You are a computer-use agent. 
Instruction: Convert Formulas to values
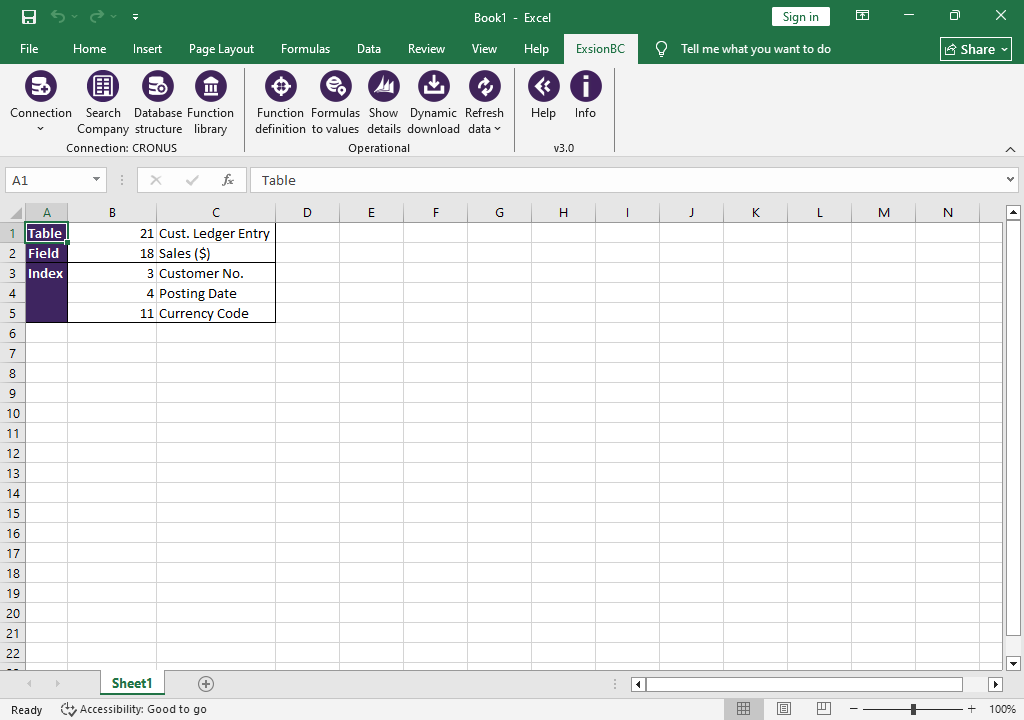click(335, 103)
